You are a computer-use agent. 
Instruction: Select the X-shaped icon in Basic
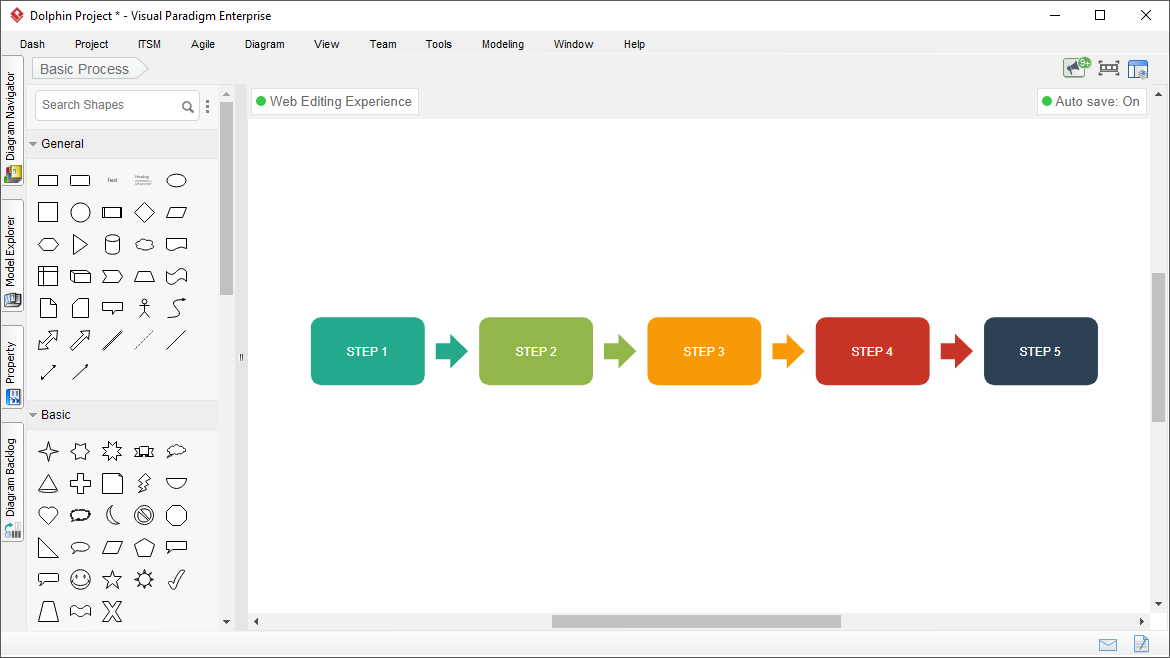(x=112, y=612)
